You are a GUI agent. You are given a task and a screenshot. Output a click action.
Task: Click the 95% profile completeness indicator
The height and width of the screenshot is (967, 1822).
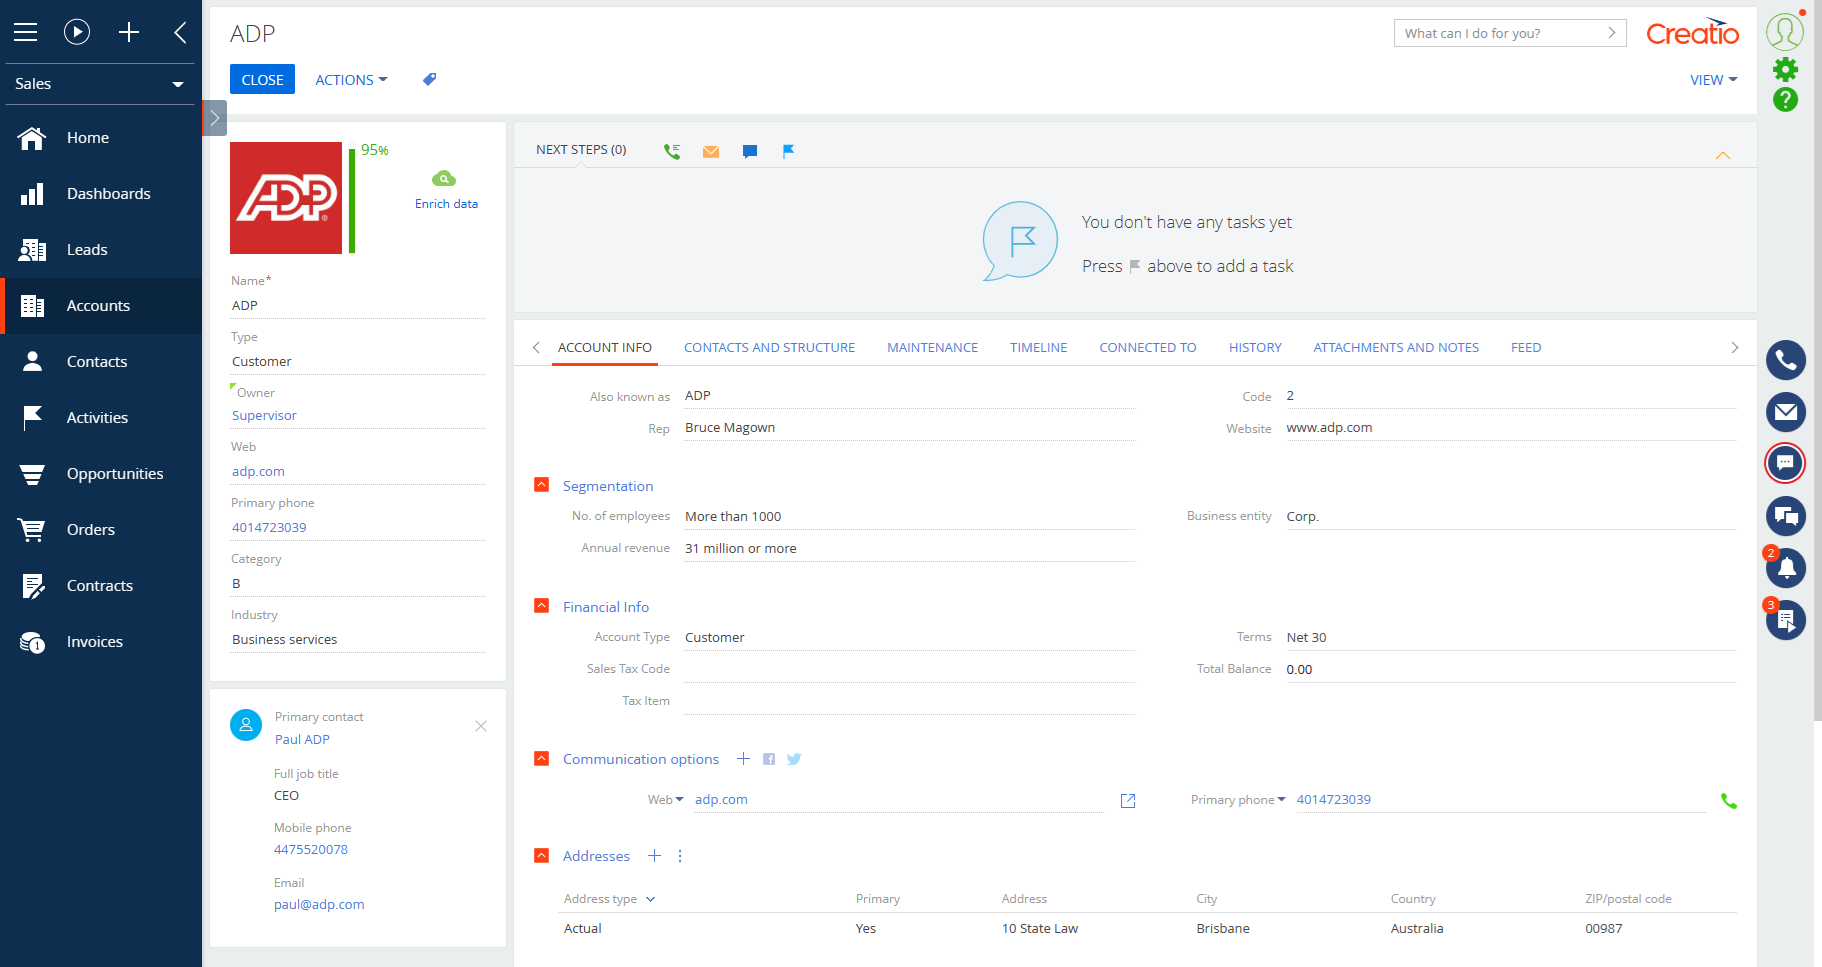375,150
